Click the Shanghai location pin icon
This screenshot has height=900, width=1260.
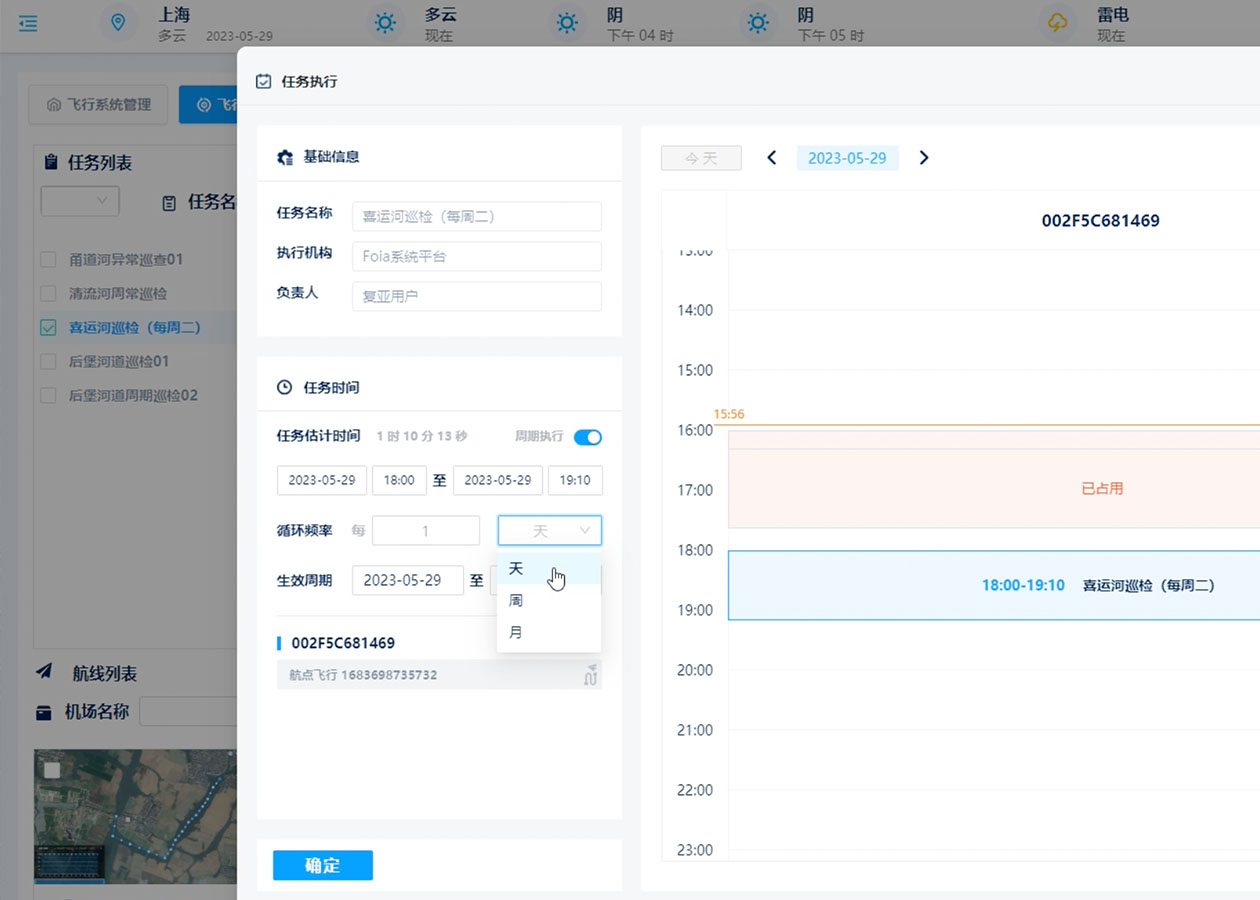(119, 22)
